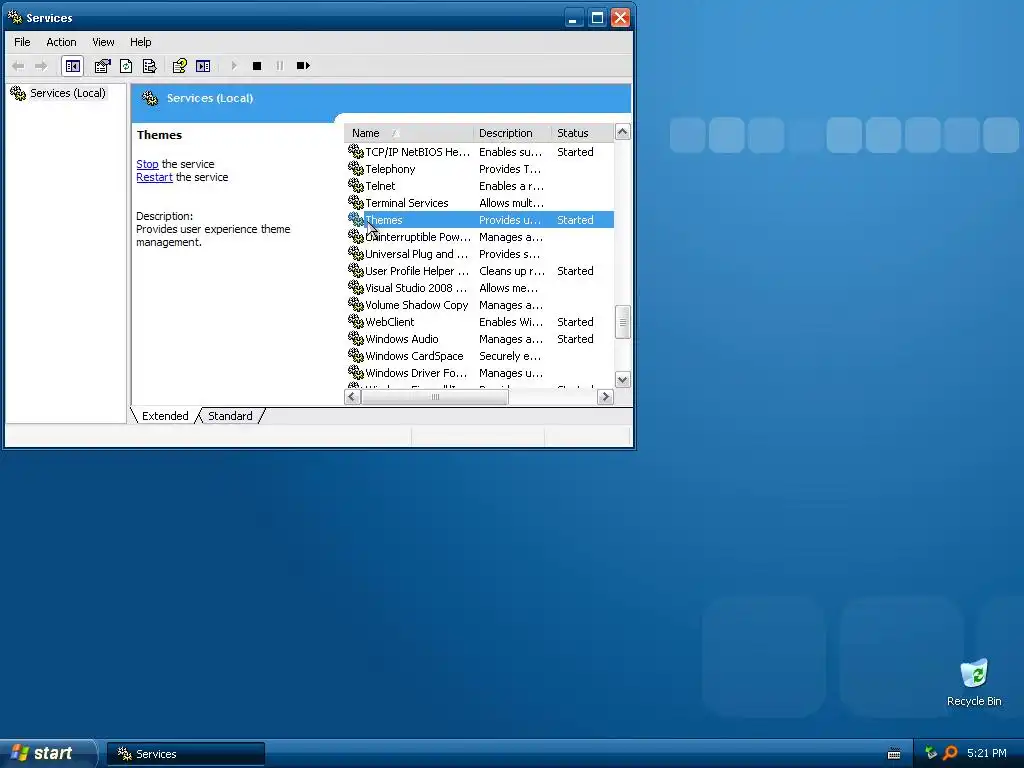The width and height of the screenshot is (1024, 768).
Task: Open the View menu
Action: click(x=103, y=42)
